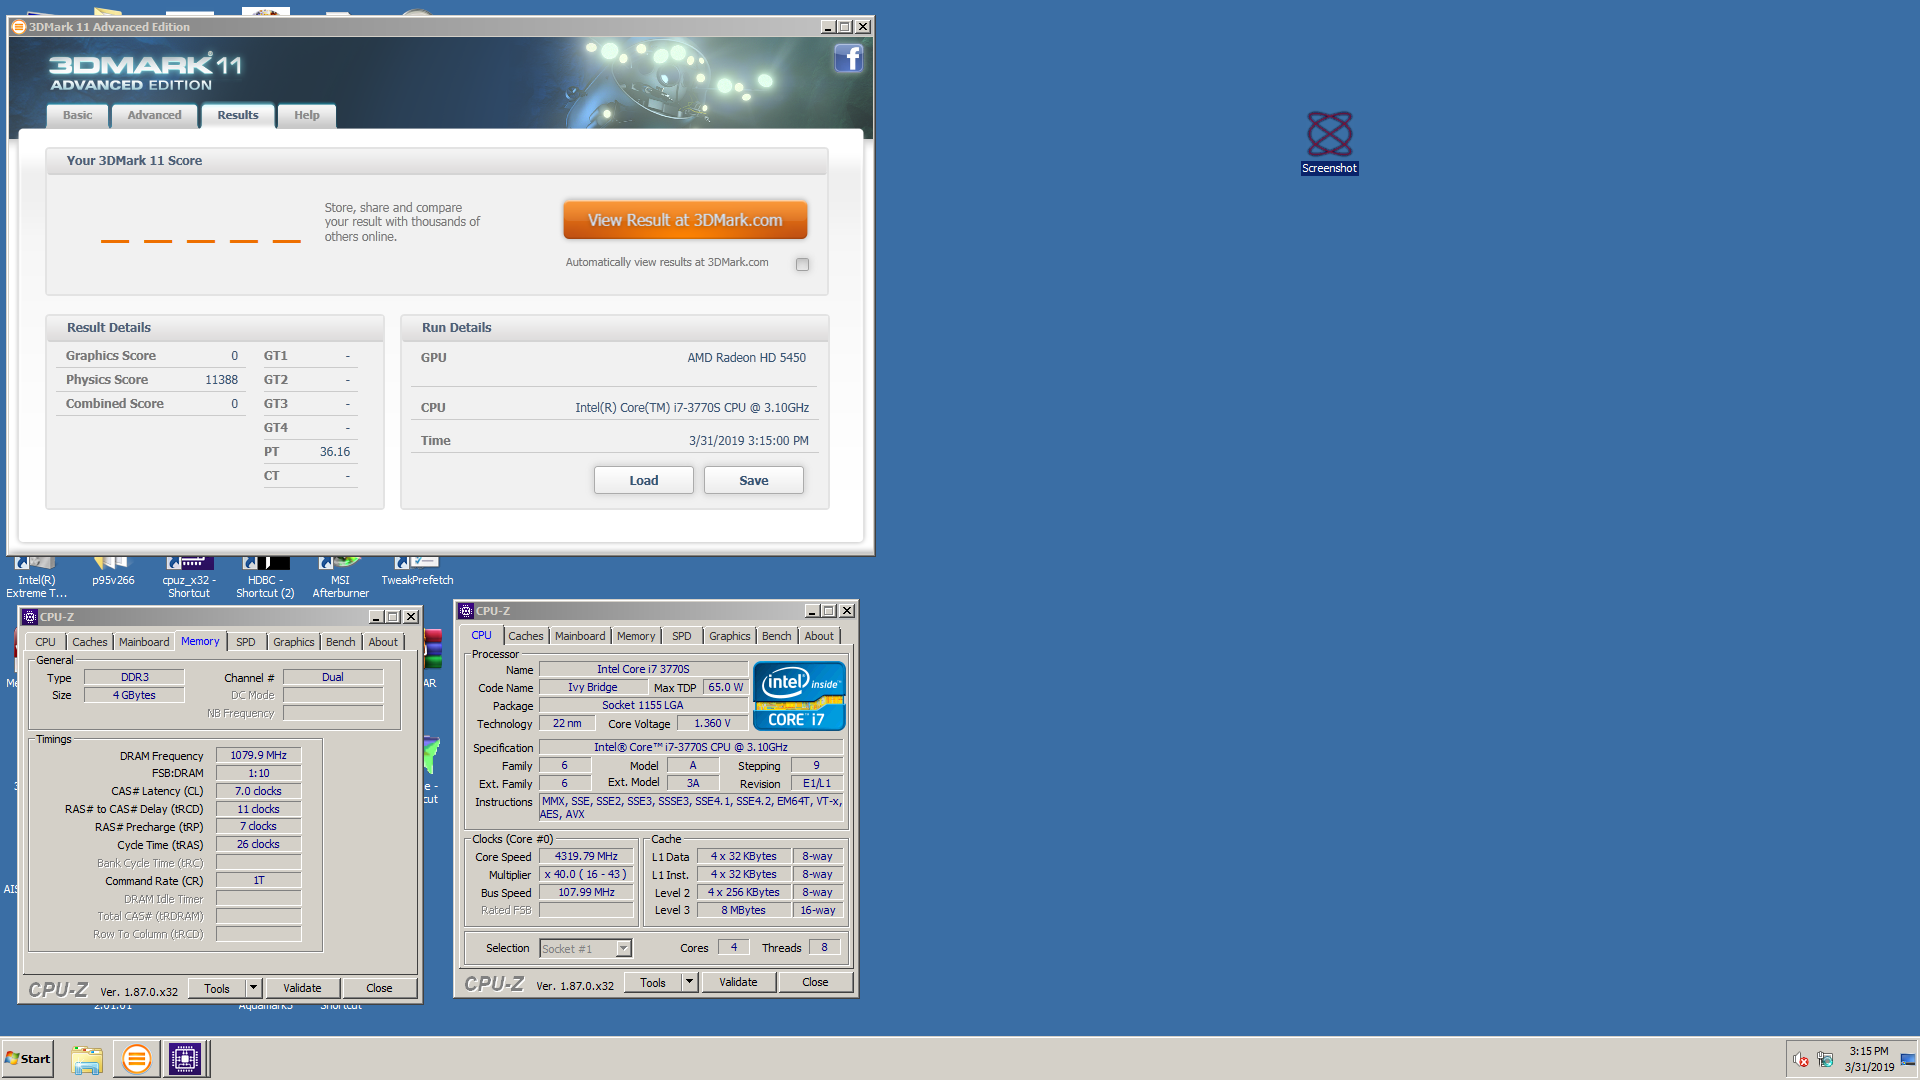This screenshot has height=1080, width=1920.
Task: Click the Memory CPU-Z window title icon
Action: click(x=30, y=617)
